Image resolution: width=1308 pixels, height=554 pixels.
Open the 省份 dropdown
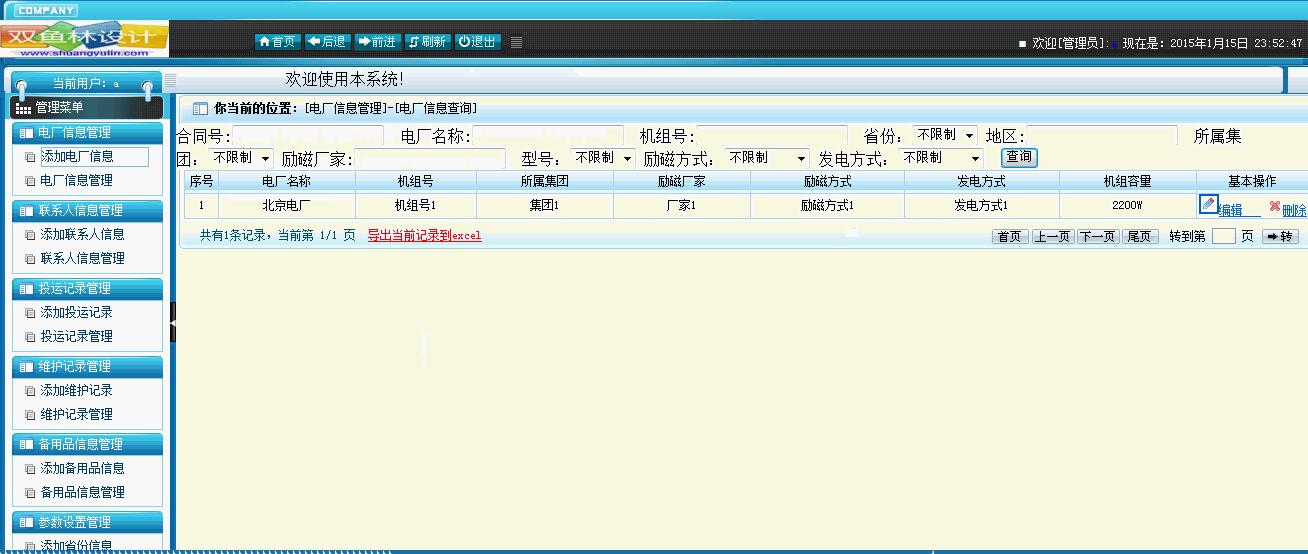[944, 135]
